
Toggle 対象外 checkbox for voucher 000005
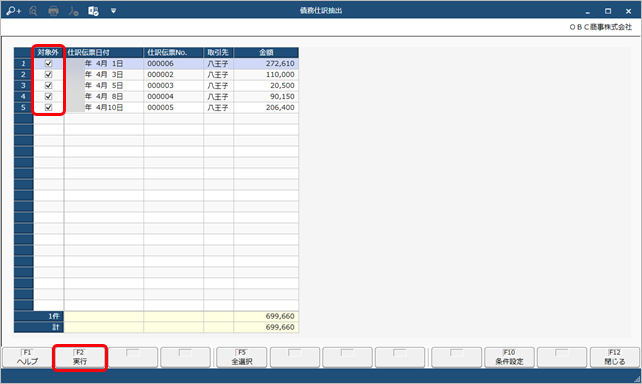(x=48, y=108)
